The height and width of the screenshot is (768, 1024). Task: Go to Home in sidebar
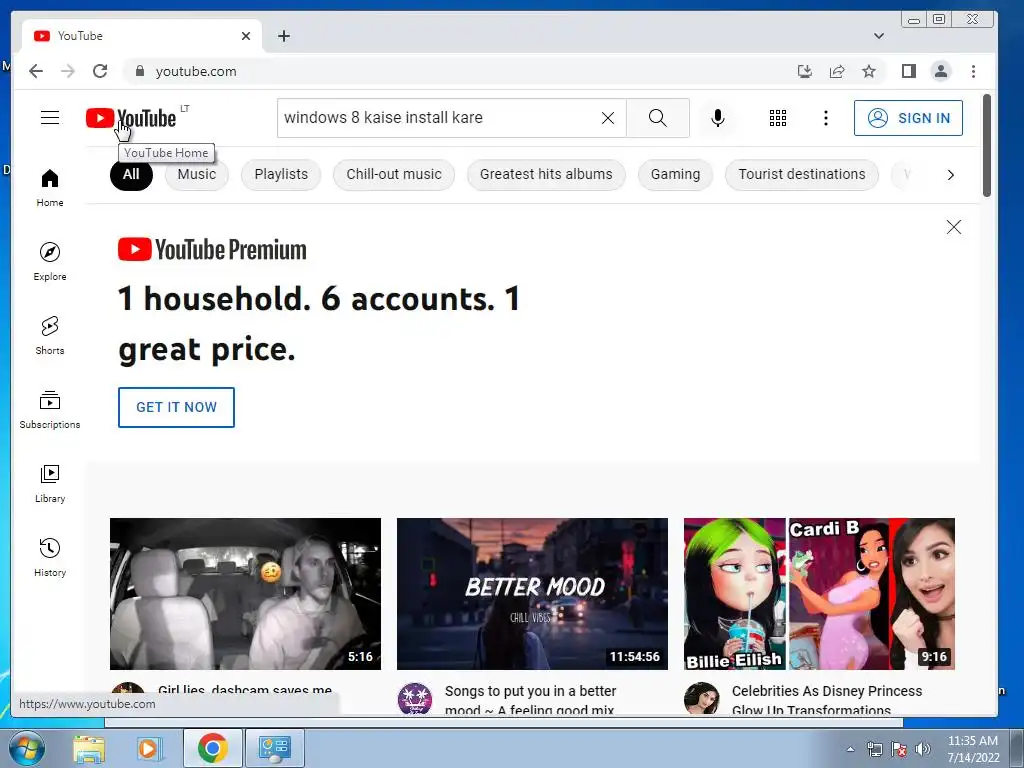tap(50, 188)
